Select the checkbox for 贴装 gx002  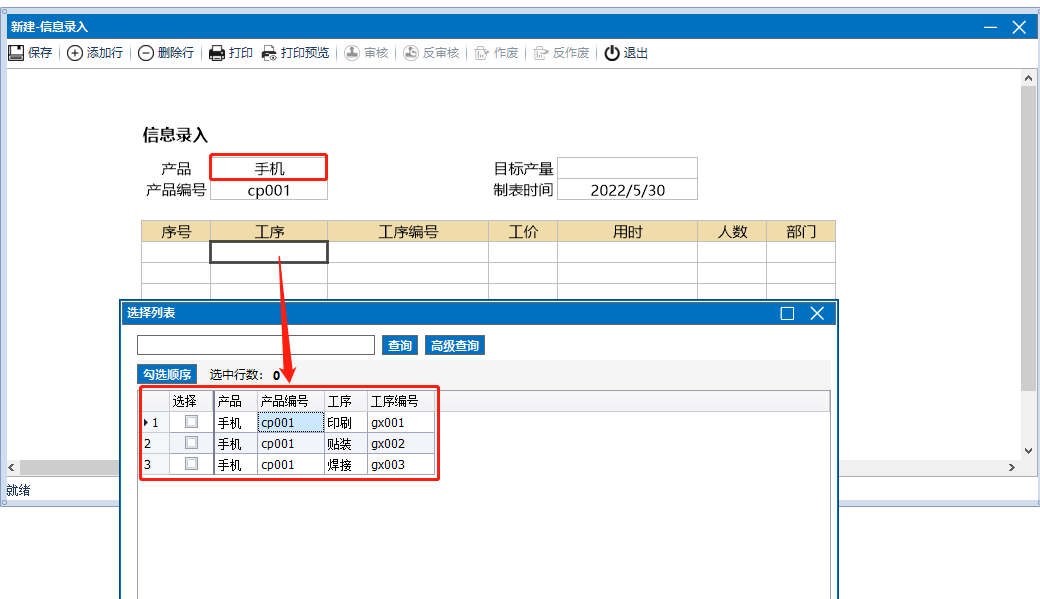191,443
